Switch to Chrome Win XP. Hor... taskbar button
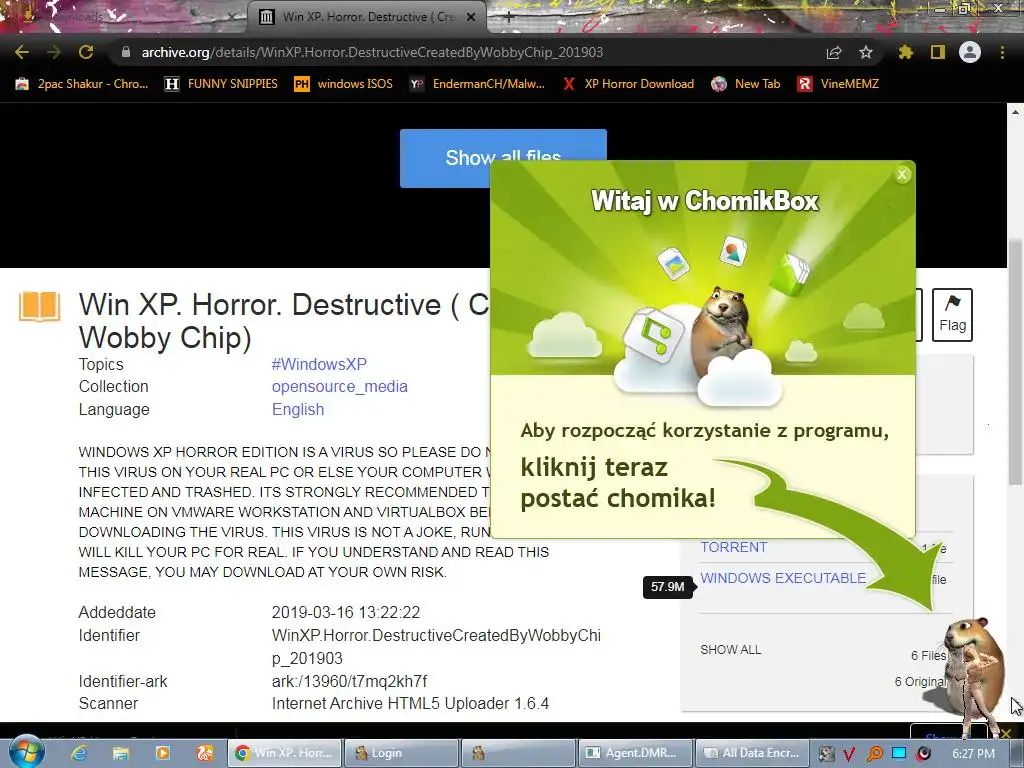The width and height of the screenshot is (1024, 768). pos(284,753)
